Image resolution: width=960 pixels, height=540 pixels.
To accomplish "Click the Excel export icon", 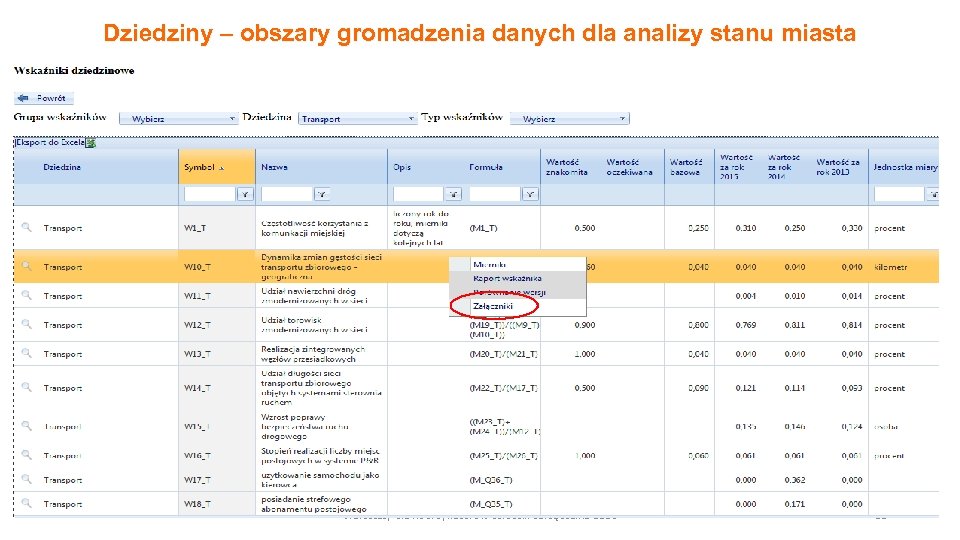I will (x=91, y=143).
